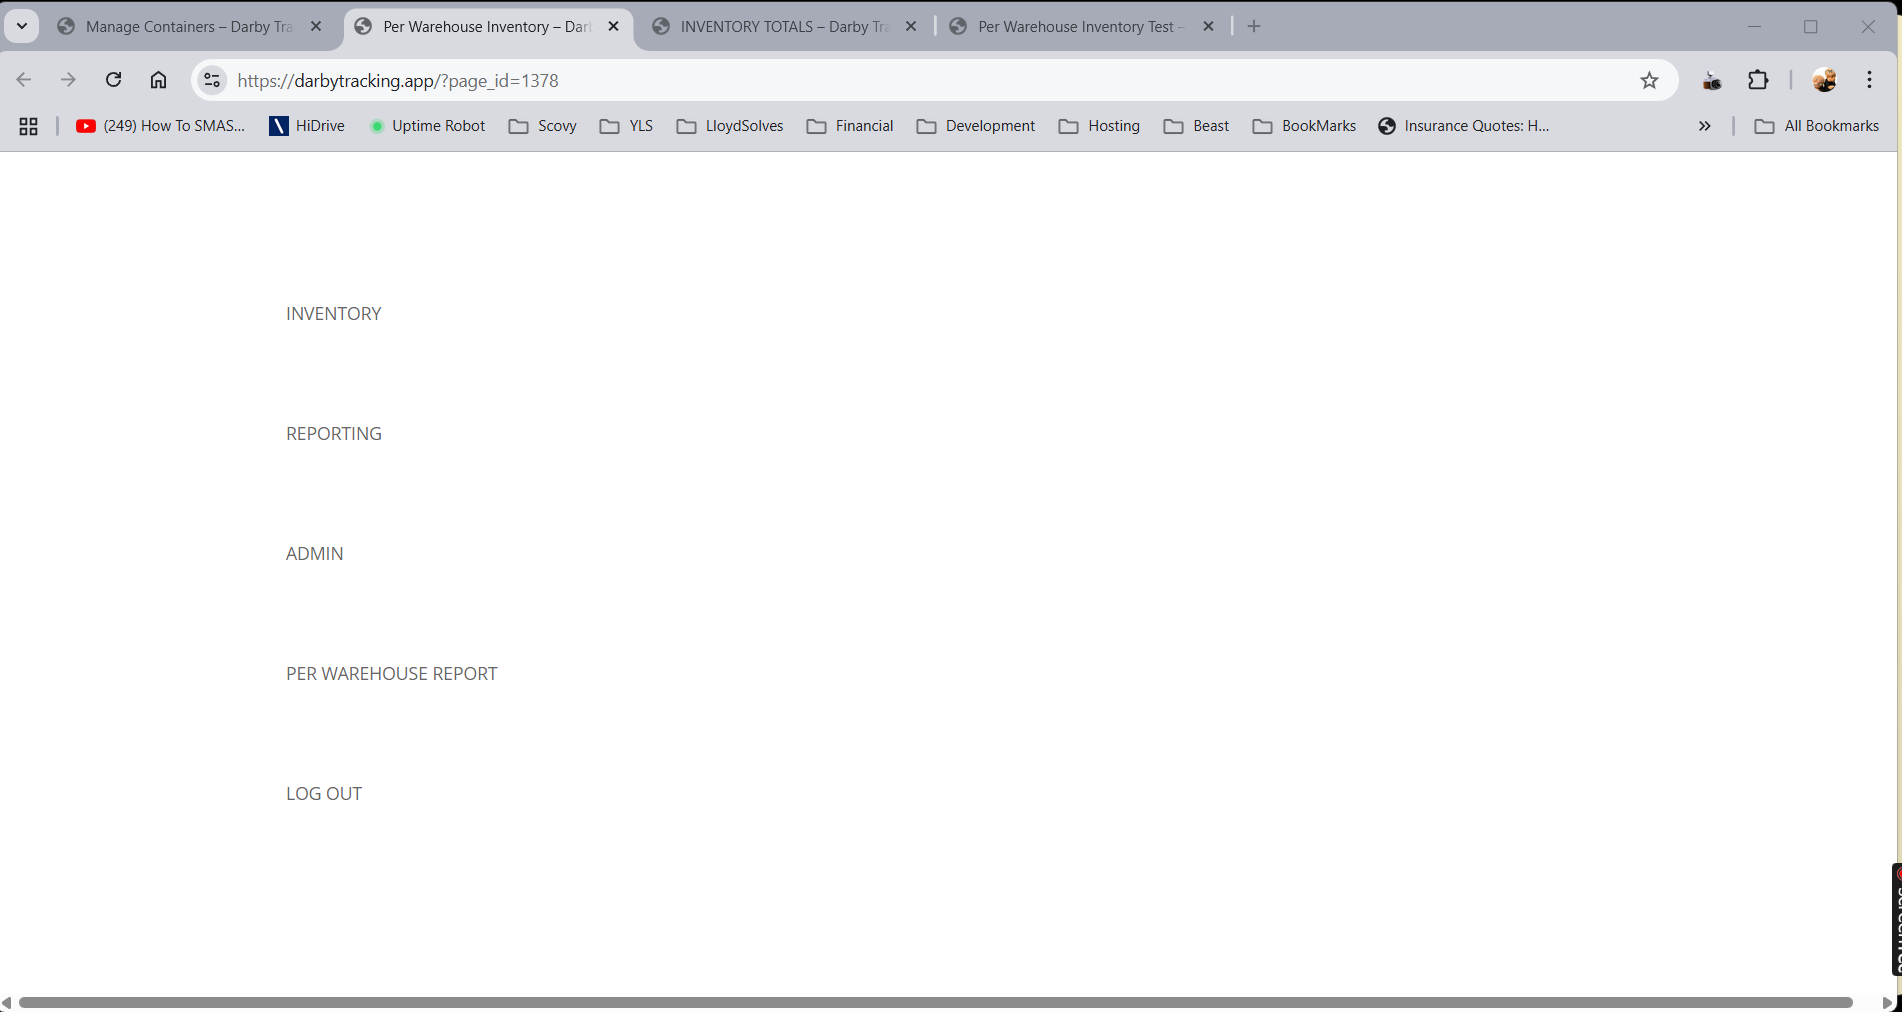Minimize the browser window
Viewport: 1902px width, 1012px height.
point(1754,27)
